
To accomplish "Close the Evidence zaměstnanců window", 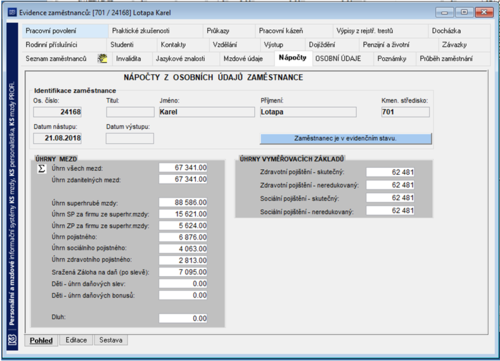I will (x=484, y=13).
